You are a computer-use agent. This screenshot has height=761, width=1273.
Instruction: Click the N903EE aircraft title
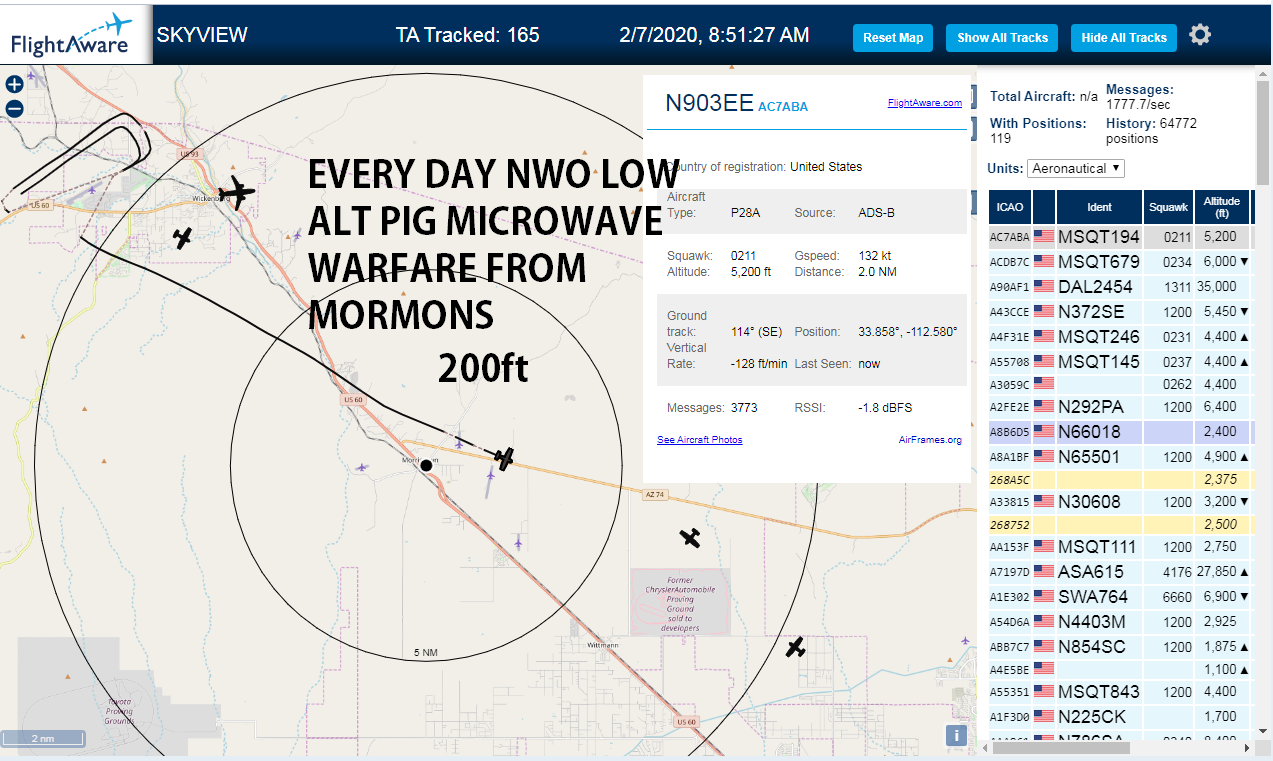point(709,103)
